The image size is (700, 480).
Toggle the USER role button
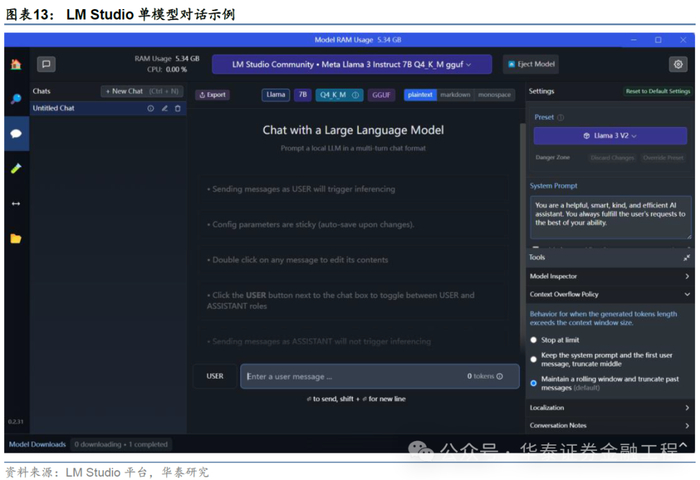[215, 376]
